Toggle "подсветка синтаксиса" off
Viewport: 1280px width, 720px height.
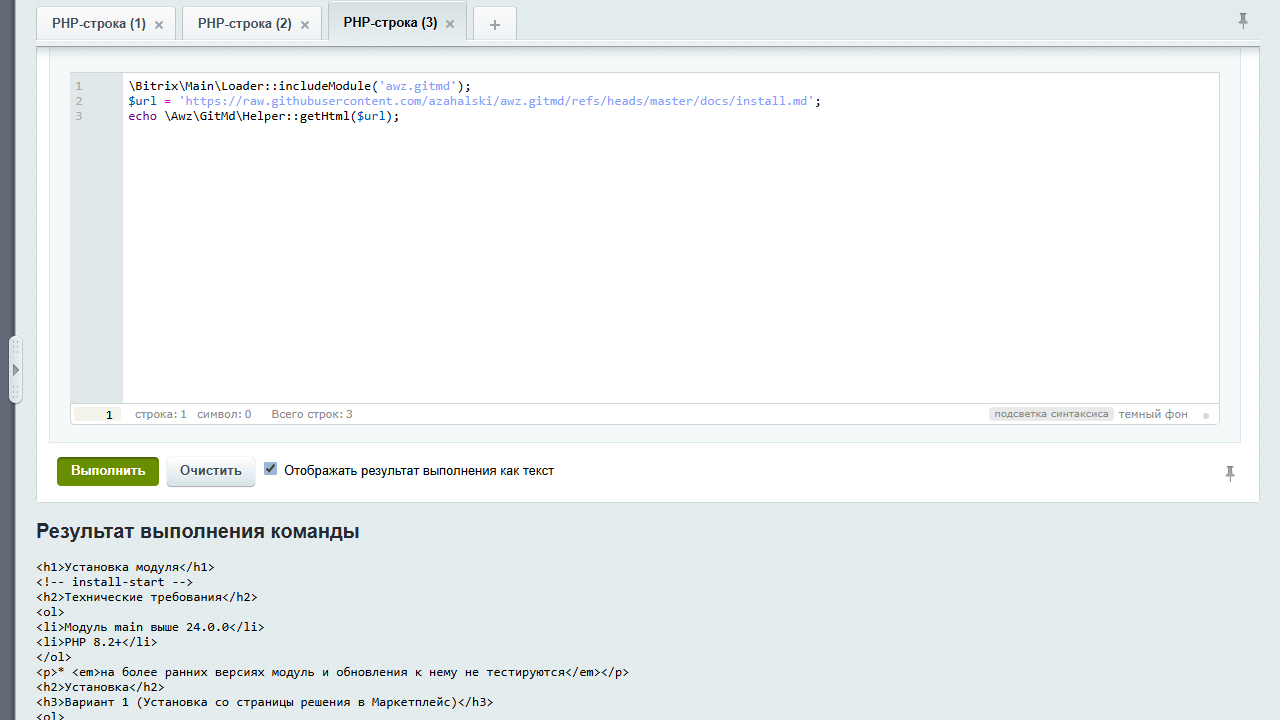[1051, 413]
